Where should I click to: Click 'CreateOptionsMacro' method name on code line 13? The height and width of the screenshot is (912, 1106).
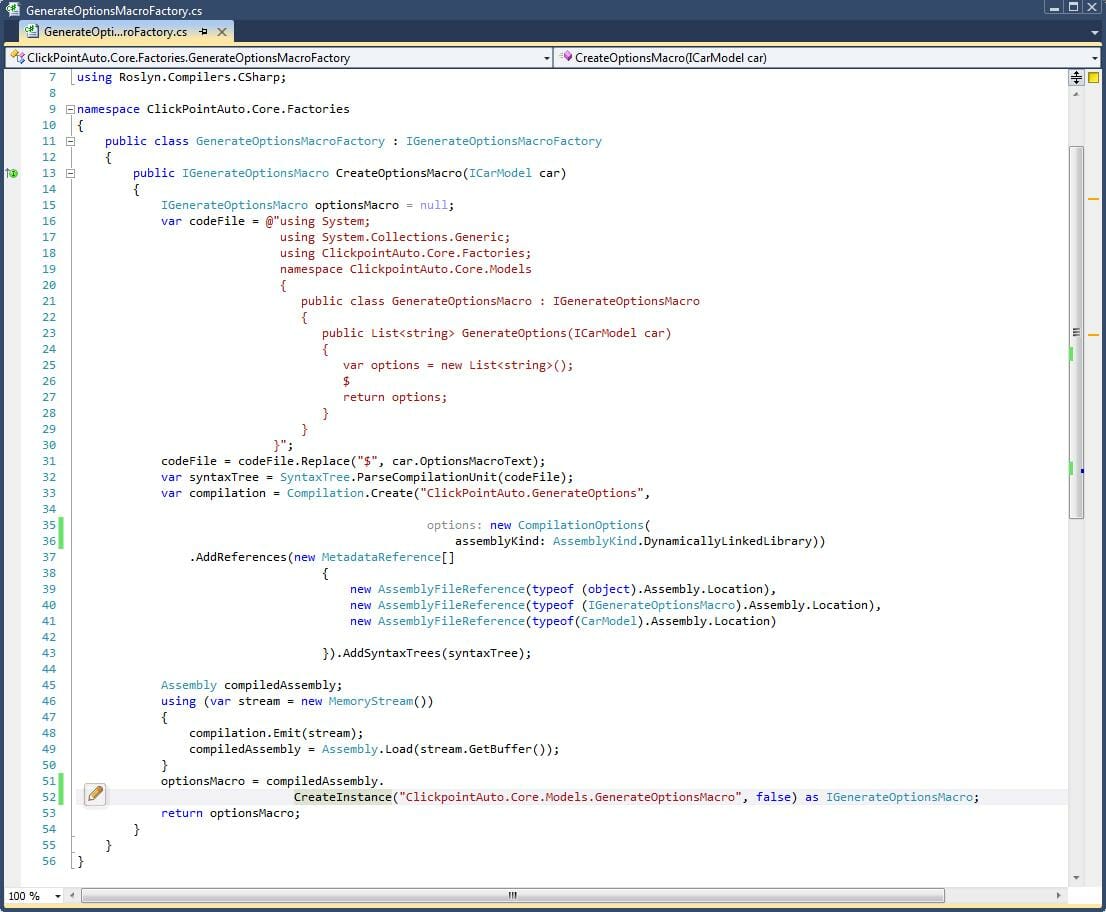(399, 173)
